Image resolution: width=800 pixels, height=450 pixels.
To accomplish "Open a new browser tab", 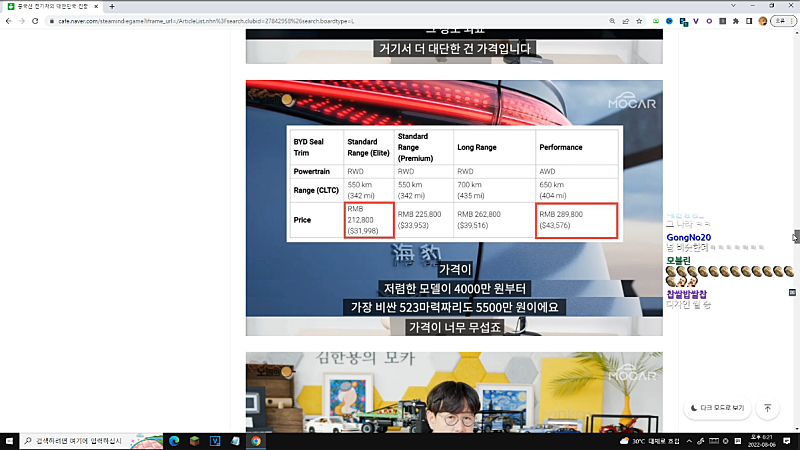I will pyautogui.click(x=112, y=6).
